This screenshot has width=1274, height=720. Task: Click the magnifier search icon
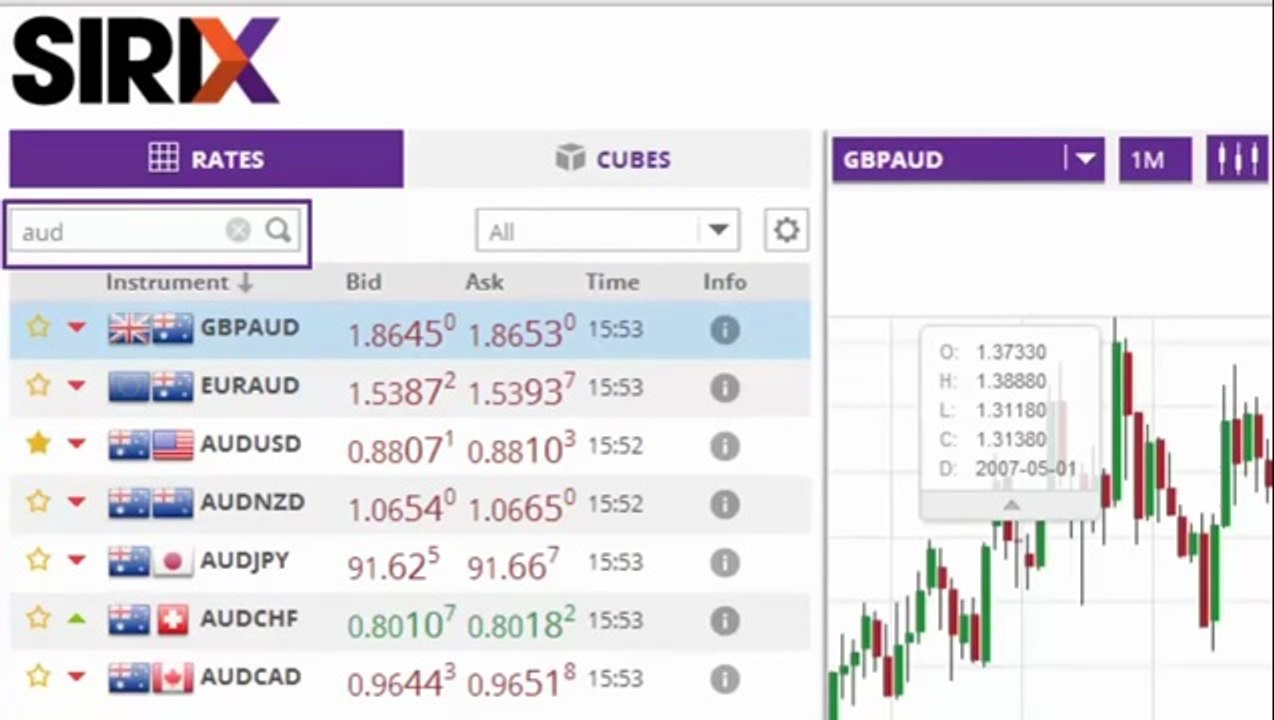click(279, 231)
